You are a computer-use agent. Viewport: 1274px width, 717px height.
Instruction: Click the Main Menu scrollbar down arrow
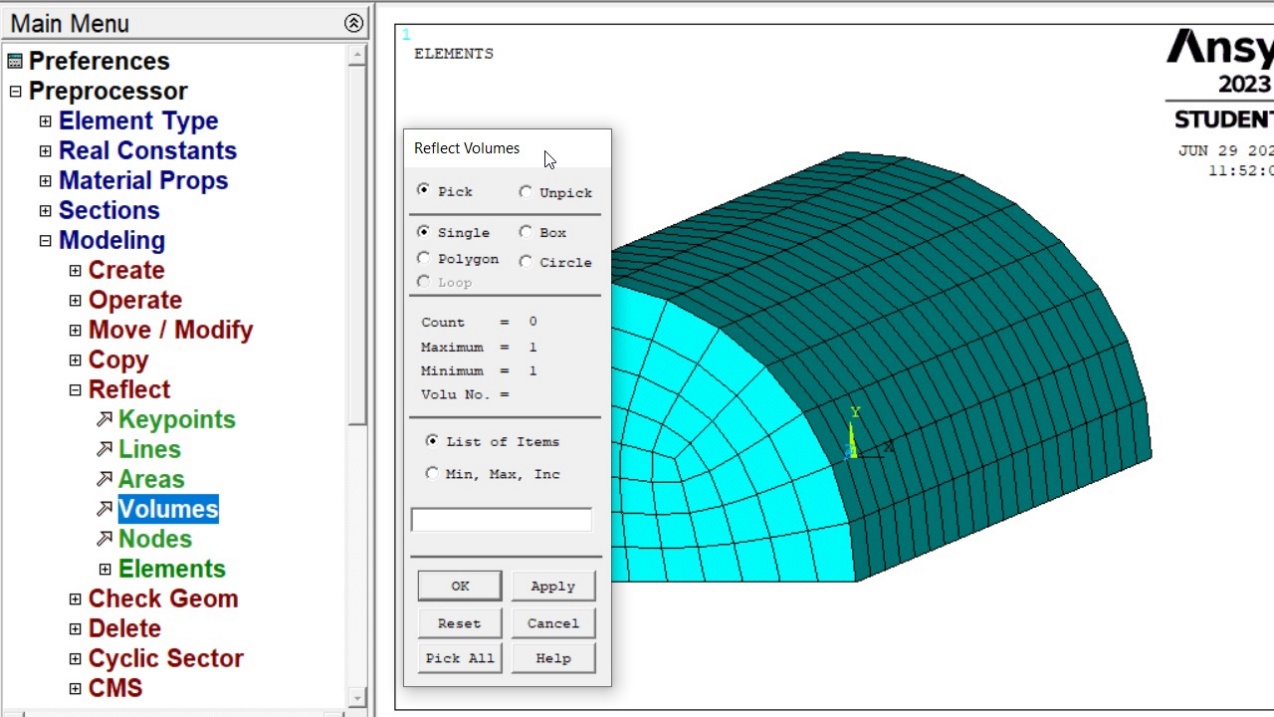(x=357, y=697)
